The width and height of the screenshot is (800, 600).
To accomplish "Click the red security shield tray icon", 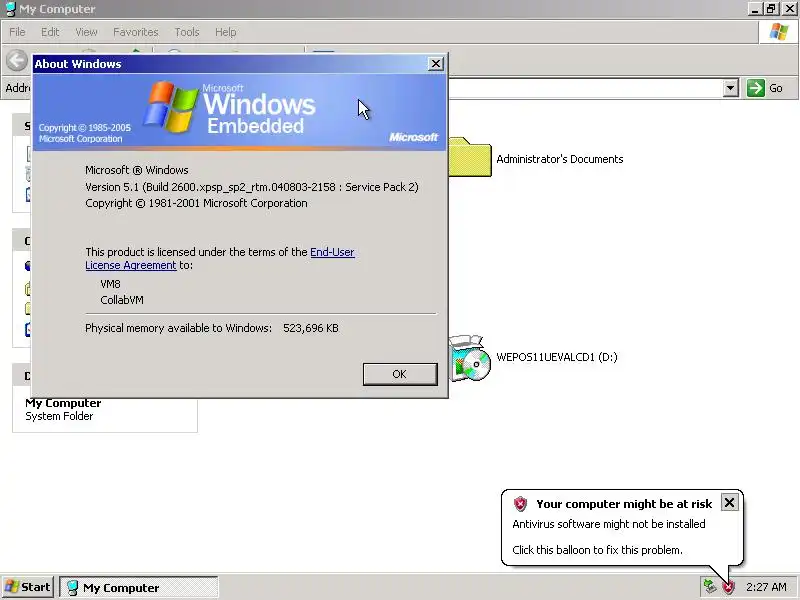I will [728, 587].
